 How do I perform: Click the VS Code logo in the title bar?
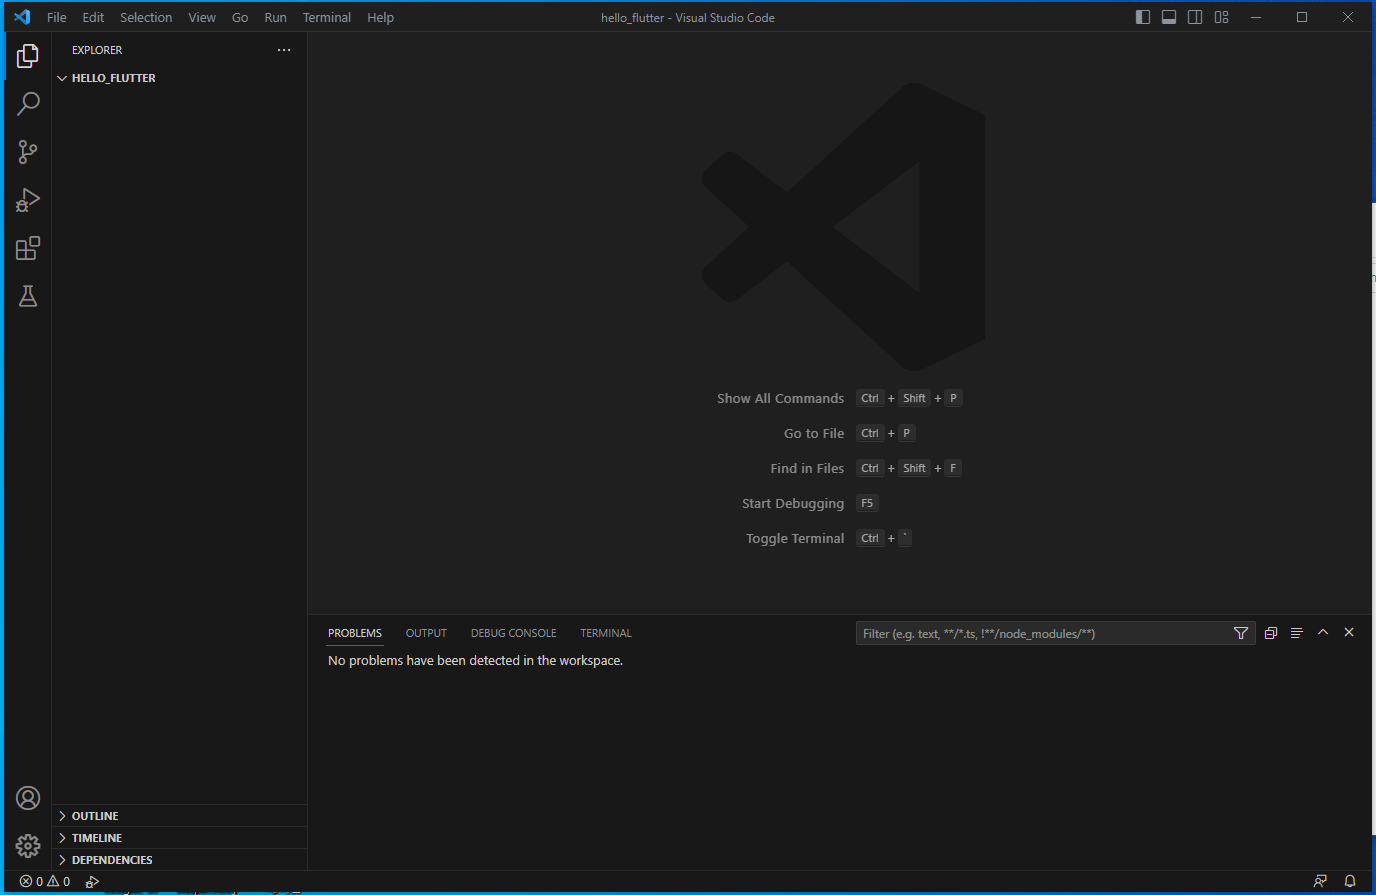[x=22, y=17]
